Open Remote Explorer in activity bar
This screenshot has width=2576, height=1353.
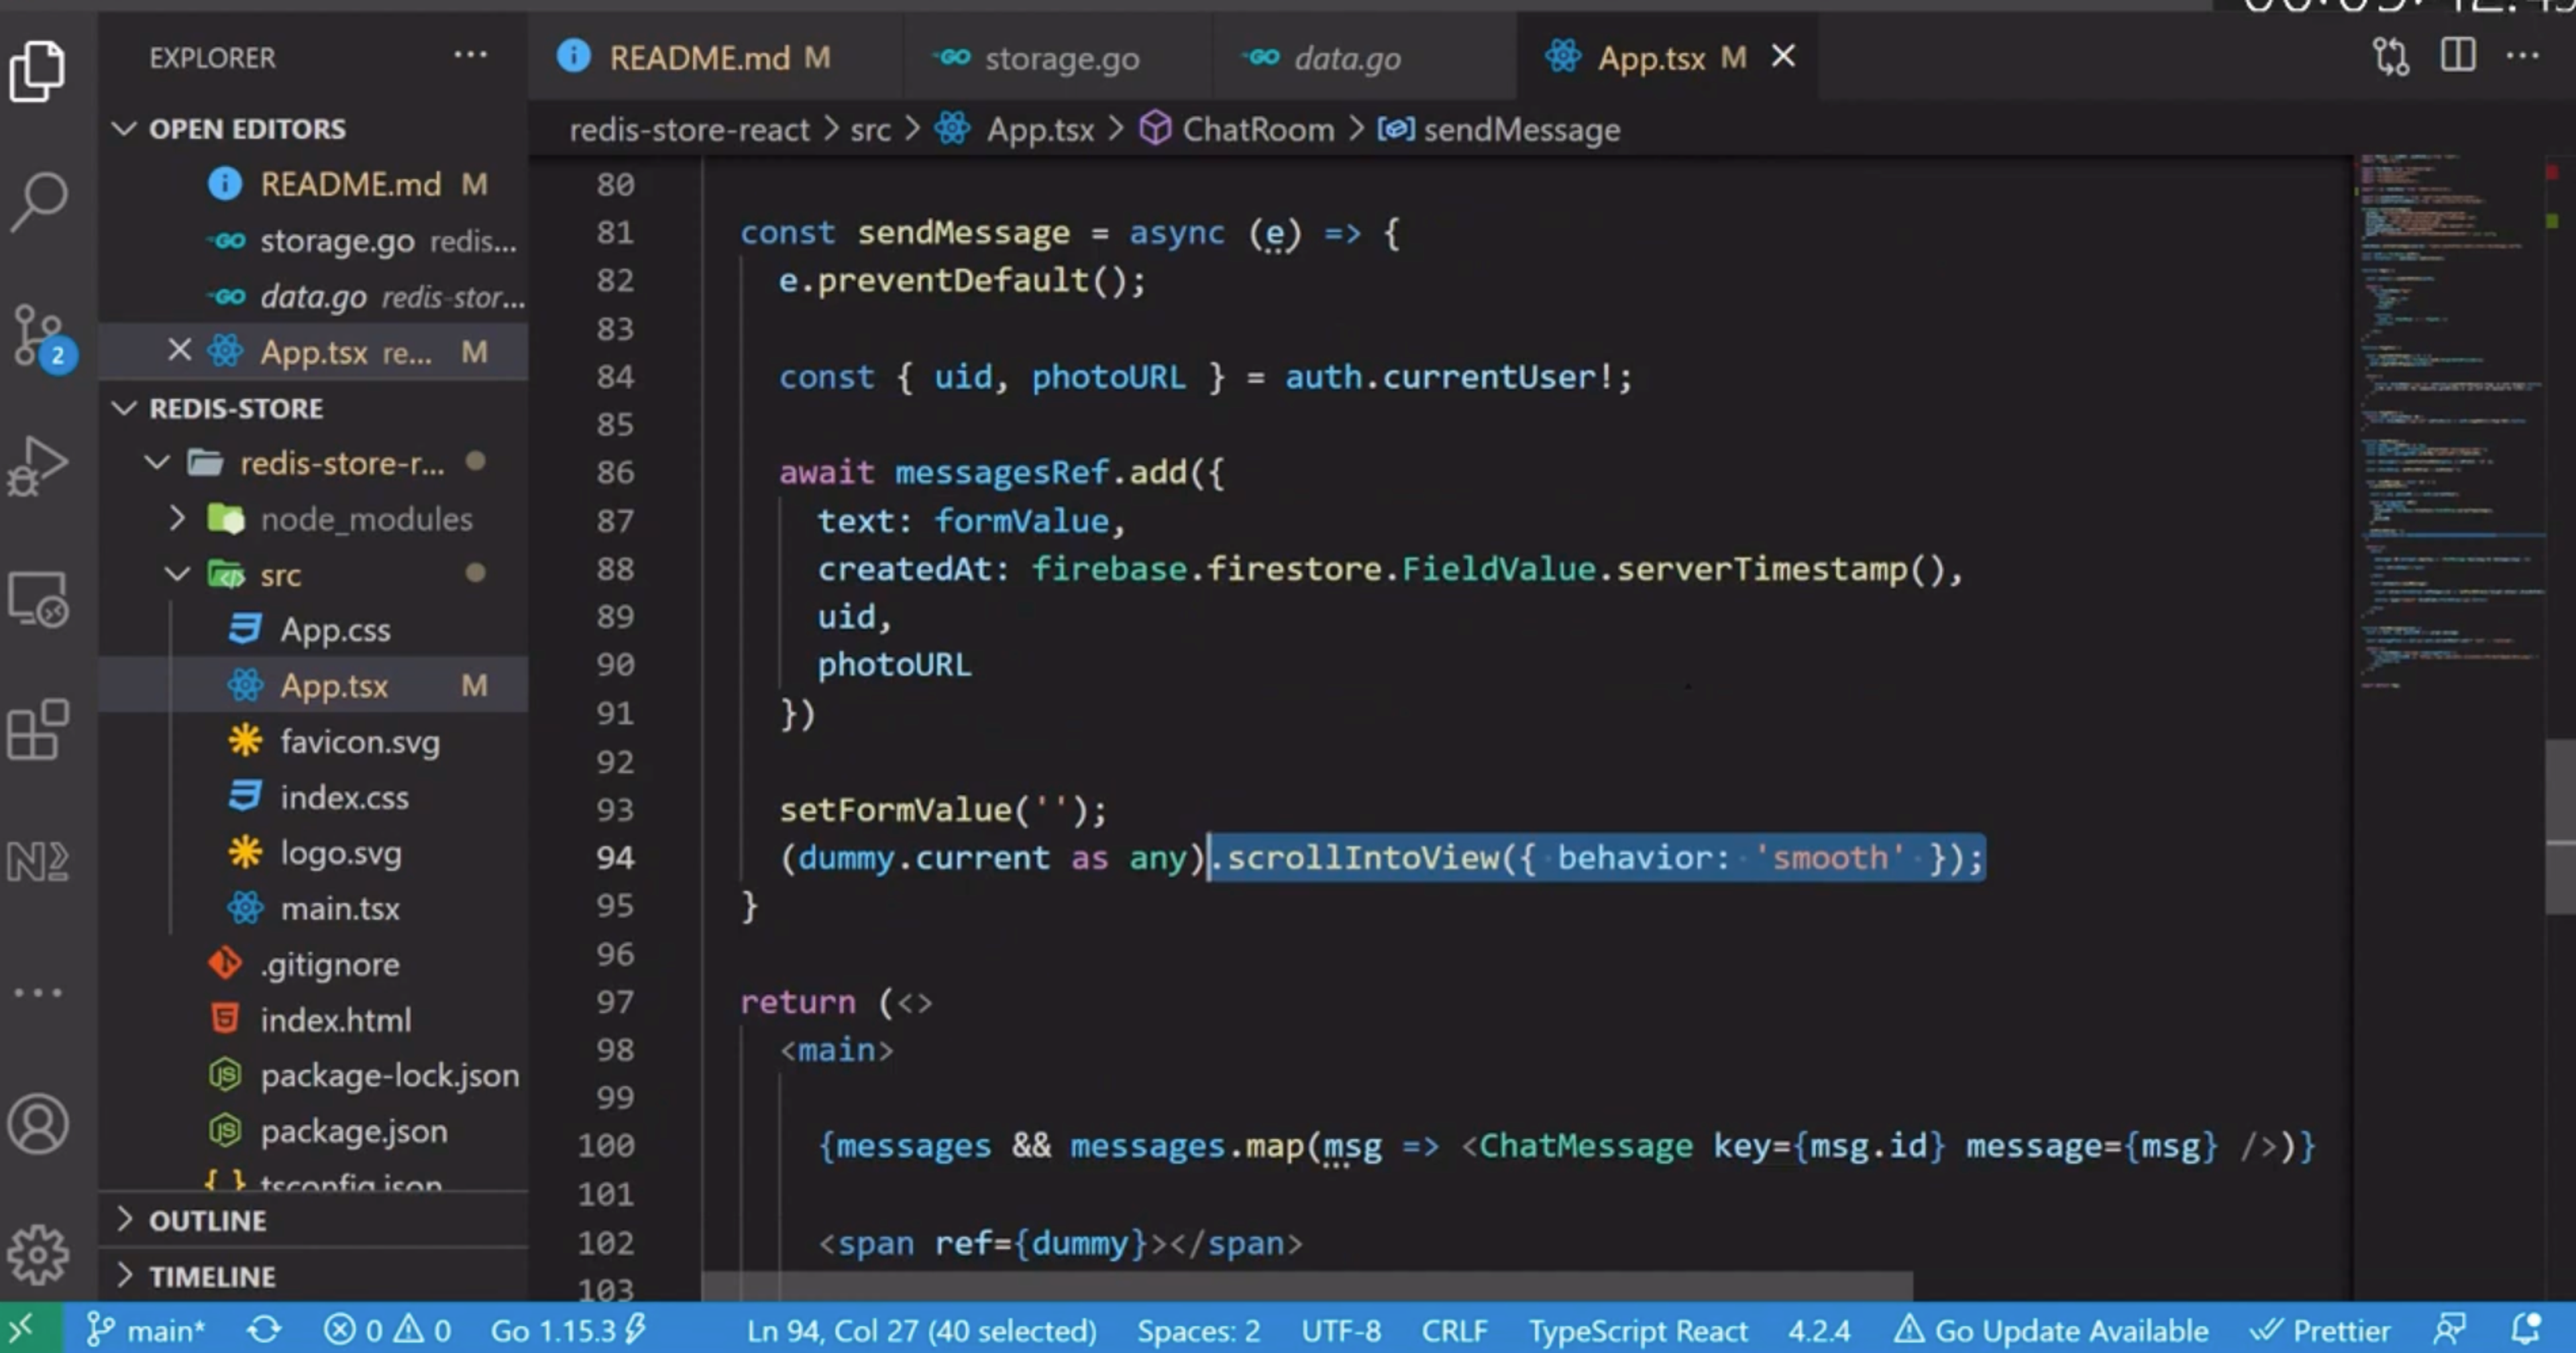pos(39,599)
